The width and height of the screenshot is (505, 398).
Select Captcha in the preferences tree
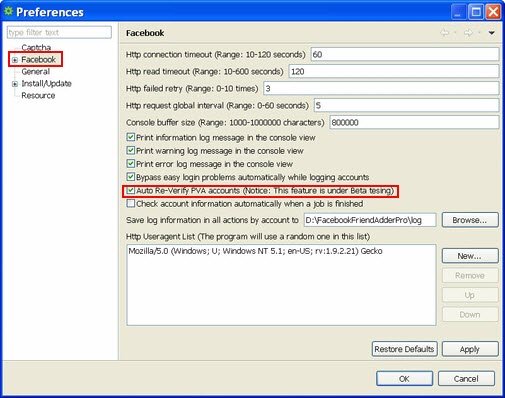tap(36, 47)
